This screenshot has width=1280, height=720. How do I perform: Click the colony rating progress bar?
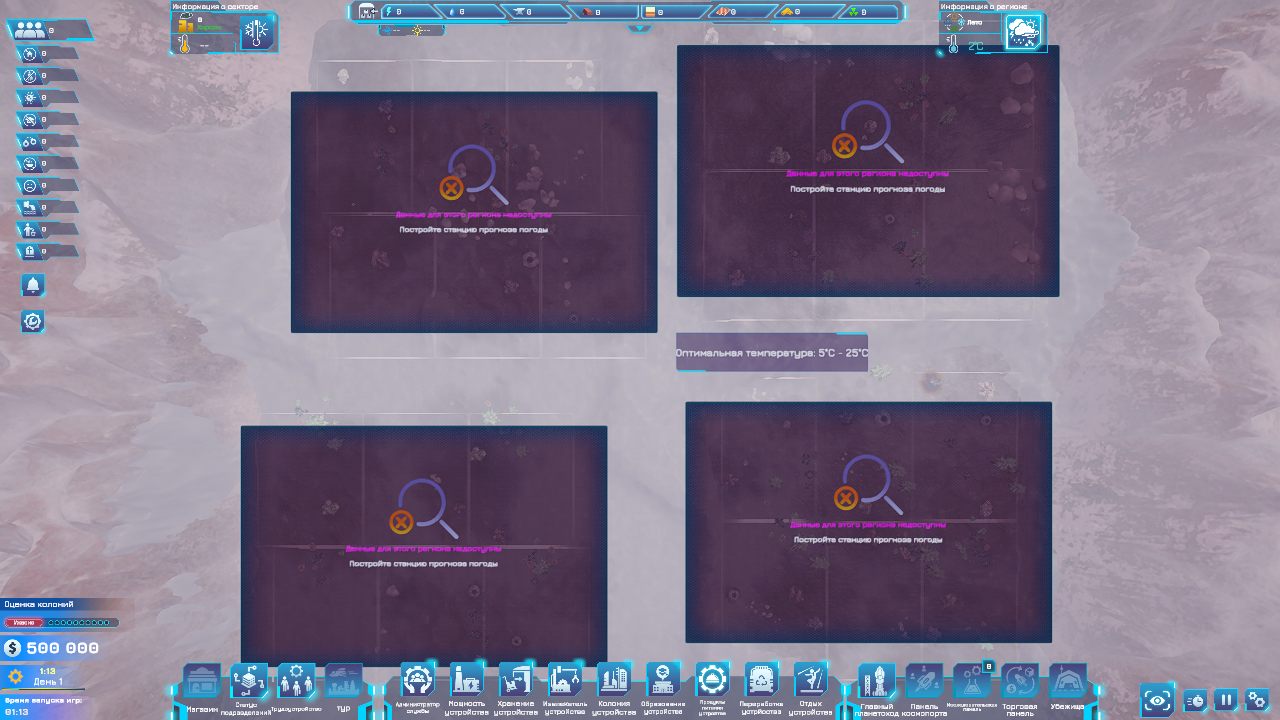(x=62, y=622)
